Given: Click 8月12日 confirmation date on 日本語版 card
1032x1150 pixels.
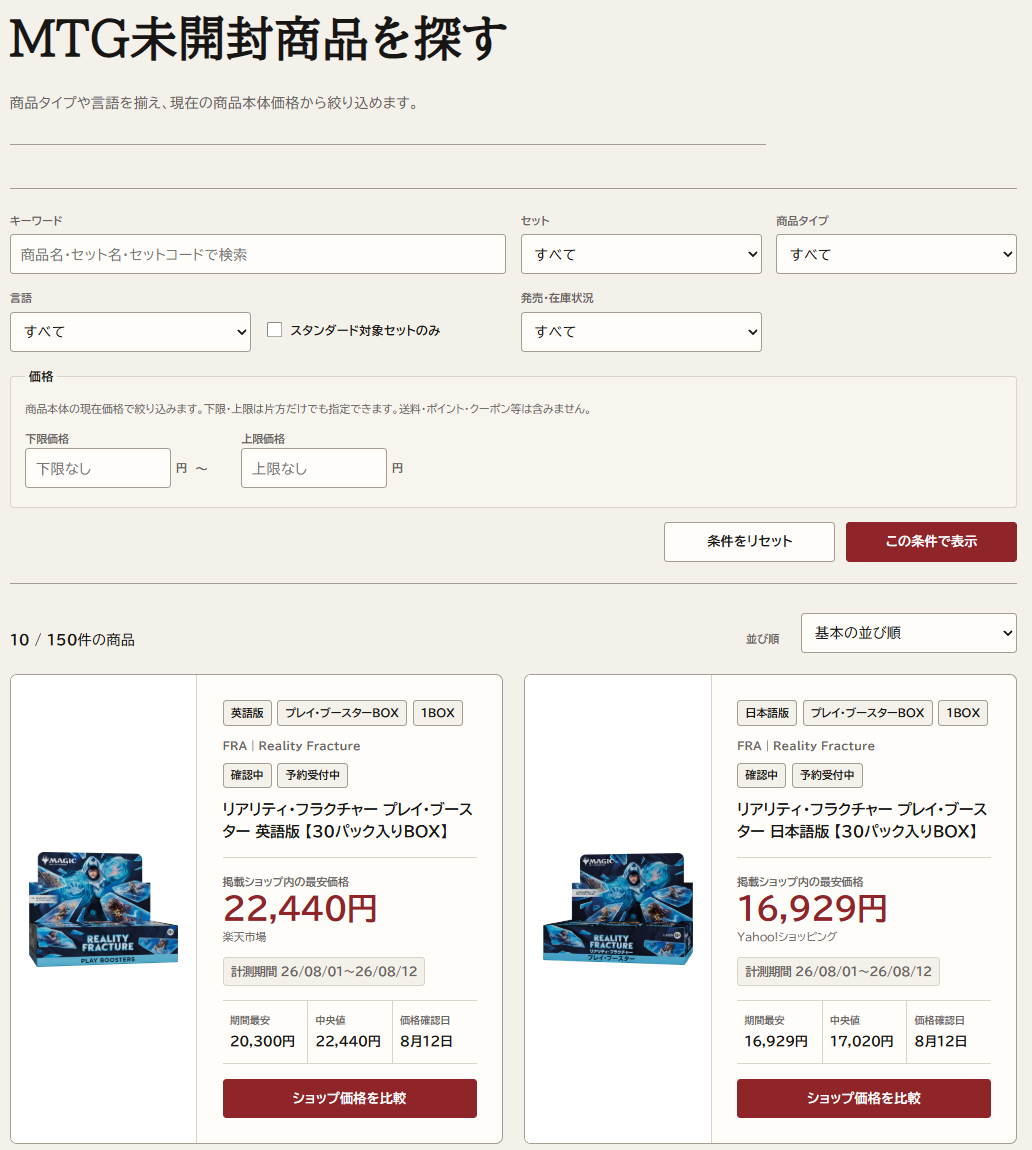Looking at the screenshot, I should tap(941, 1041).
